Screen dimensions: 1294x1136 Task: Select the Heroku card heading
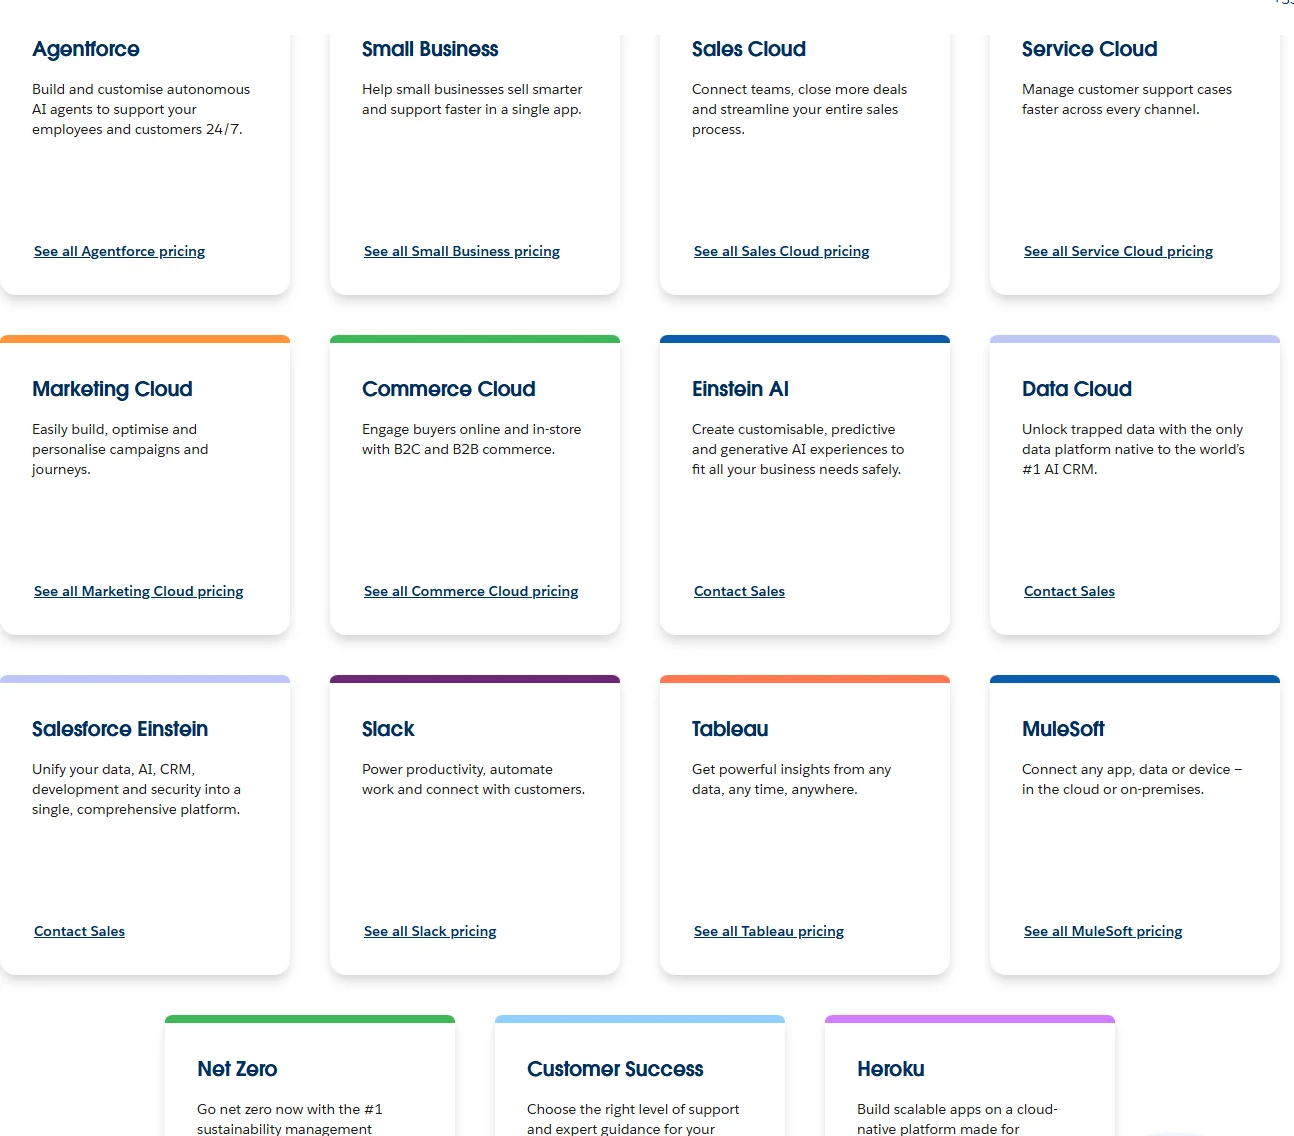coord(891,1069)
